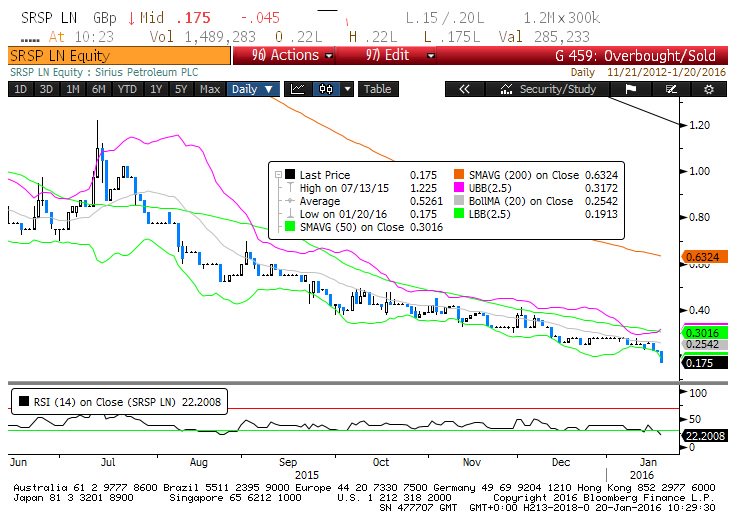Click the Low on 01/20/16 legend row
This screenshot has height=522, width=745.
363,214
